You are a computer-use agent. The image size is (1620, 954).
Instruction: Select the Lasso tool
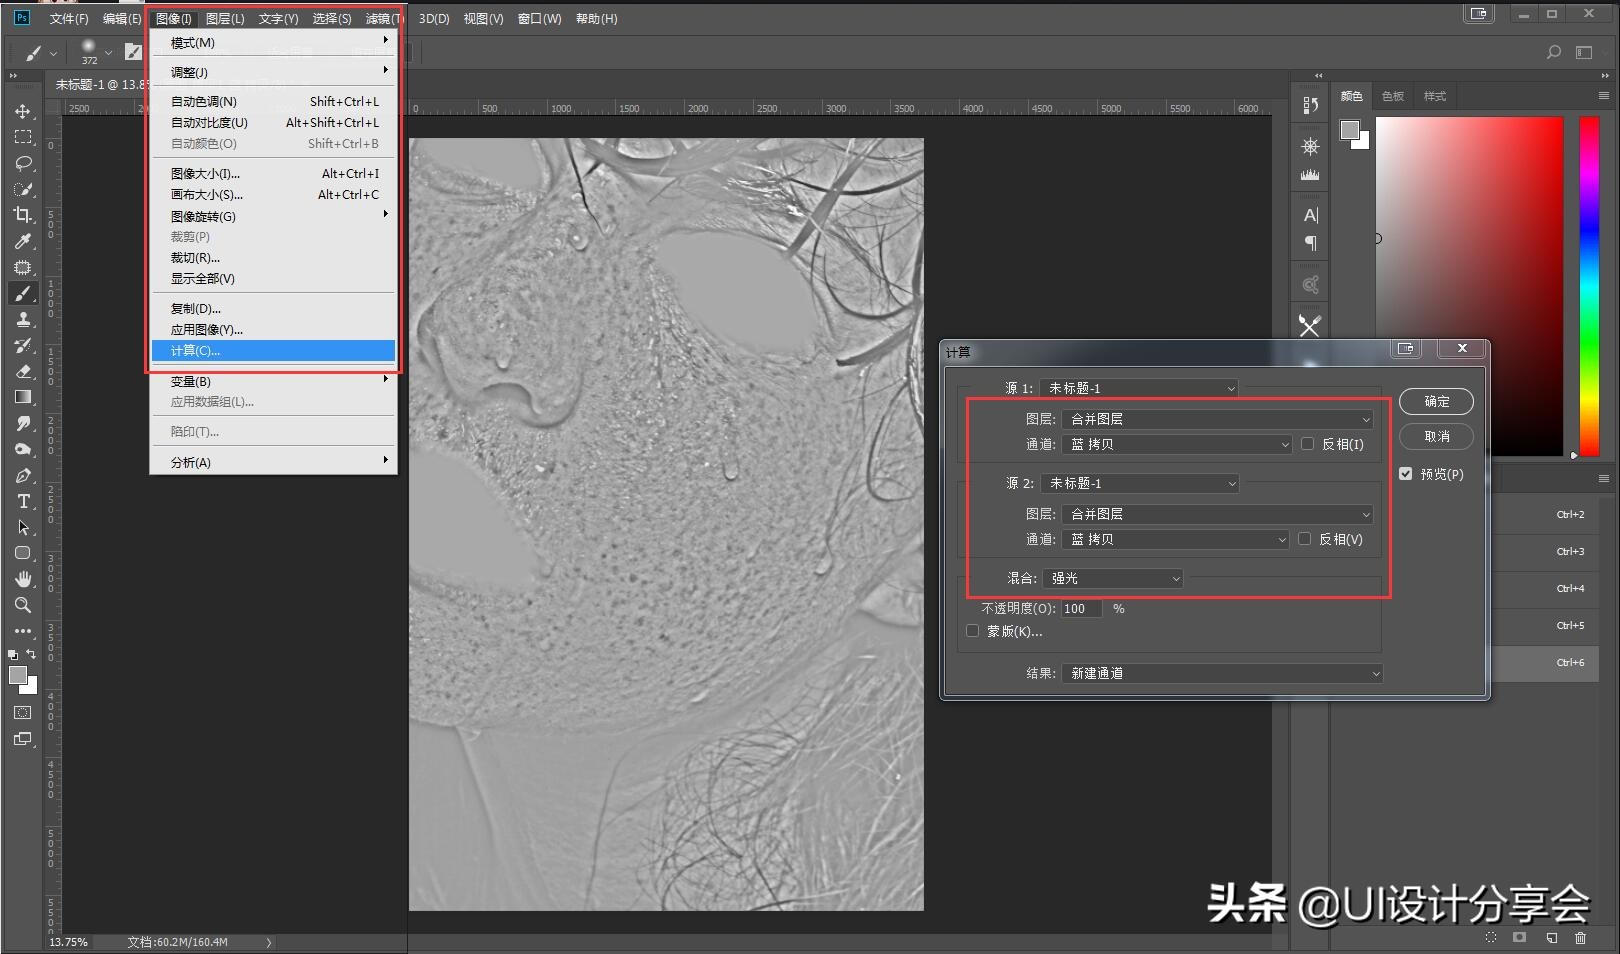[x=23, y=163]
